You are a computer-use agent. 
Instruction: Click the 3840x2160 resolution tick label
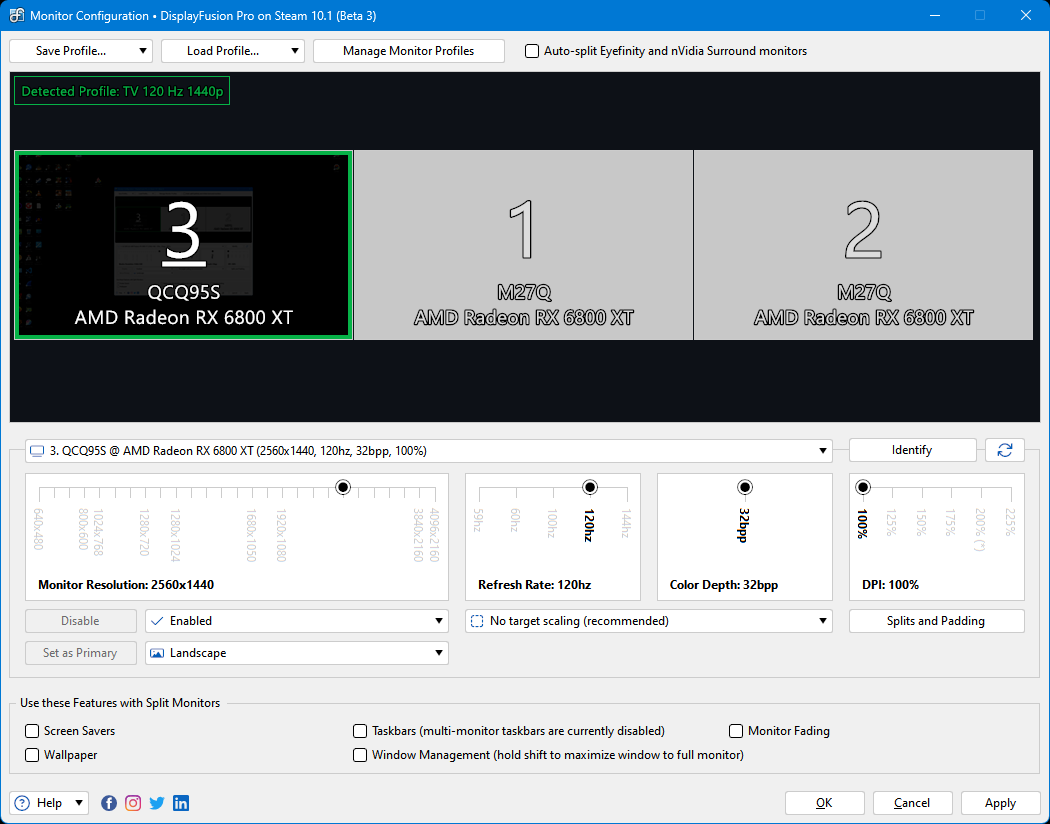tap(419, 535)
